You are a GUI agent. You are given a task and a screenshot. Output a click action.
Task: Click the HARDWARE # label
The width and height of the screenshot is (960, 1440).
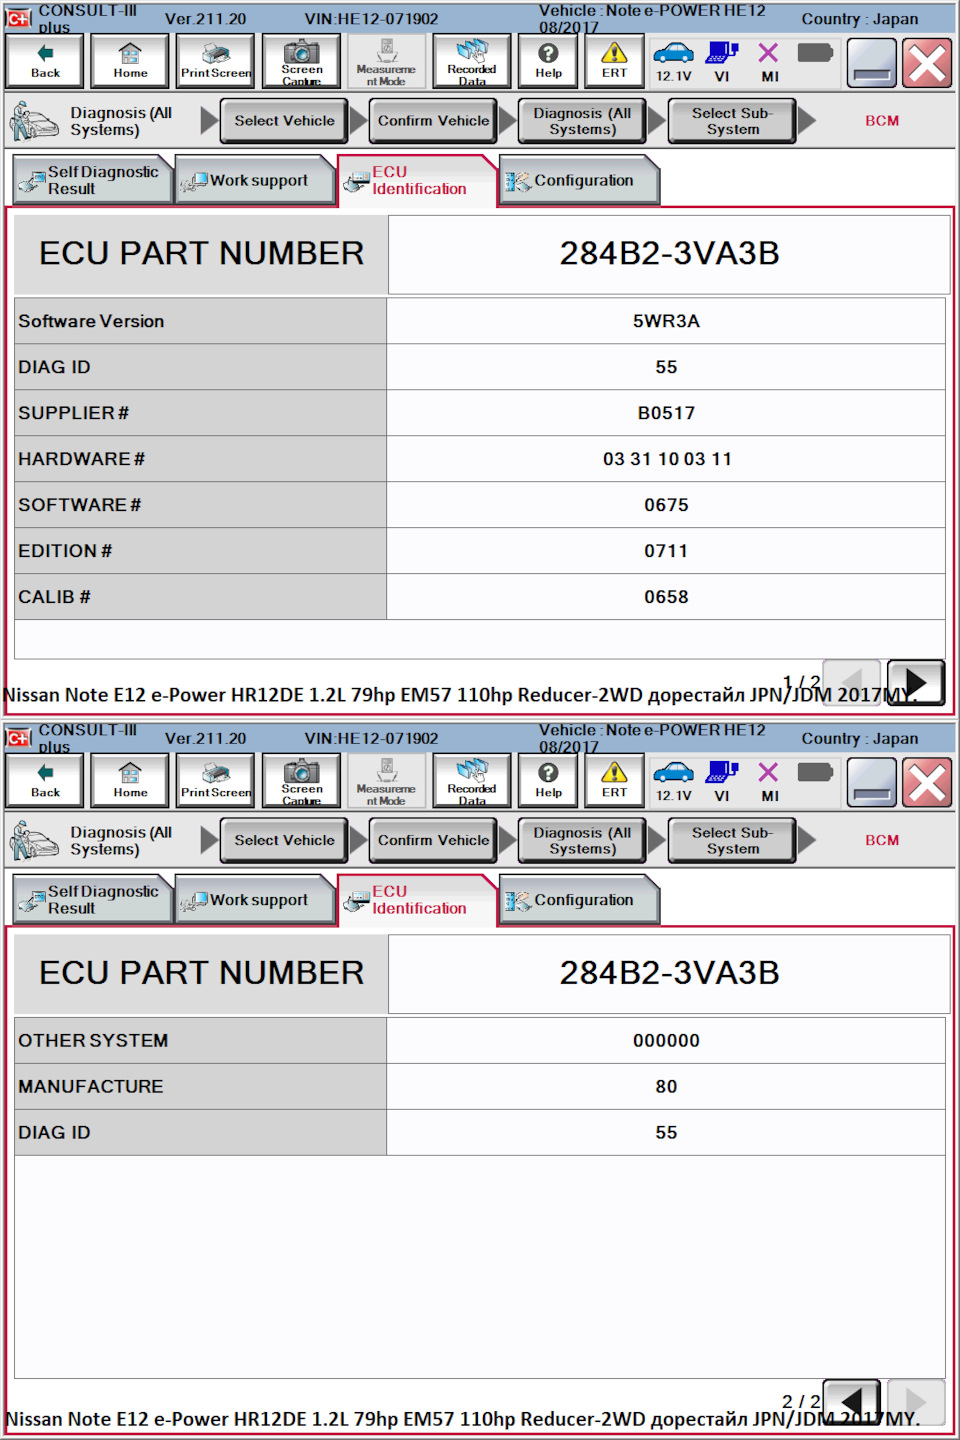(81, 459)
